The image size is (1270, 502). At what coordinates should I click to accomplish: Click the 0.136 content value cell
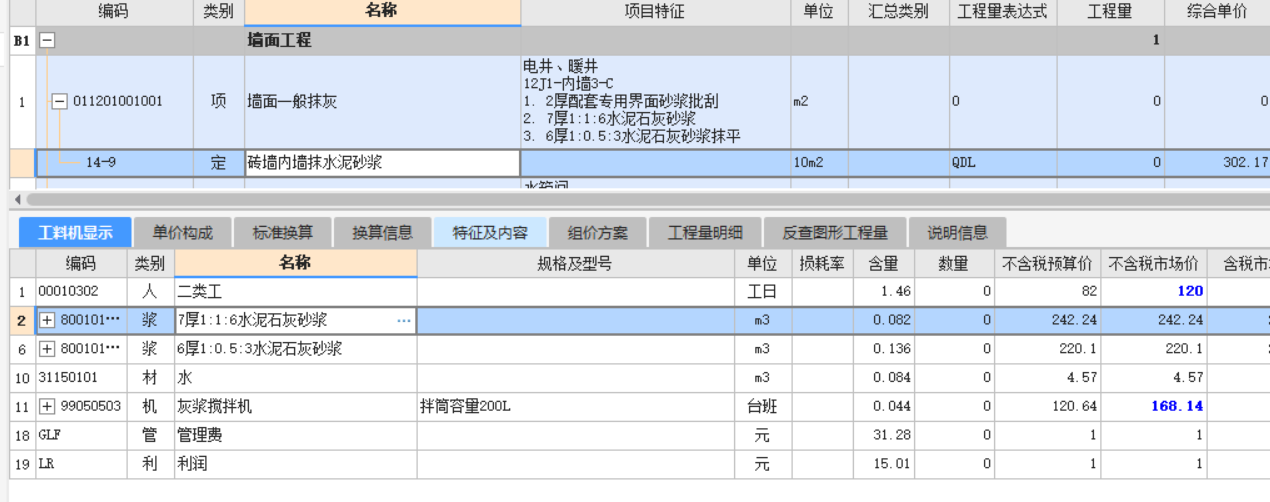tap(882, 349)
